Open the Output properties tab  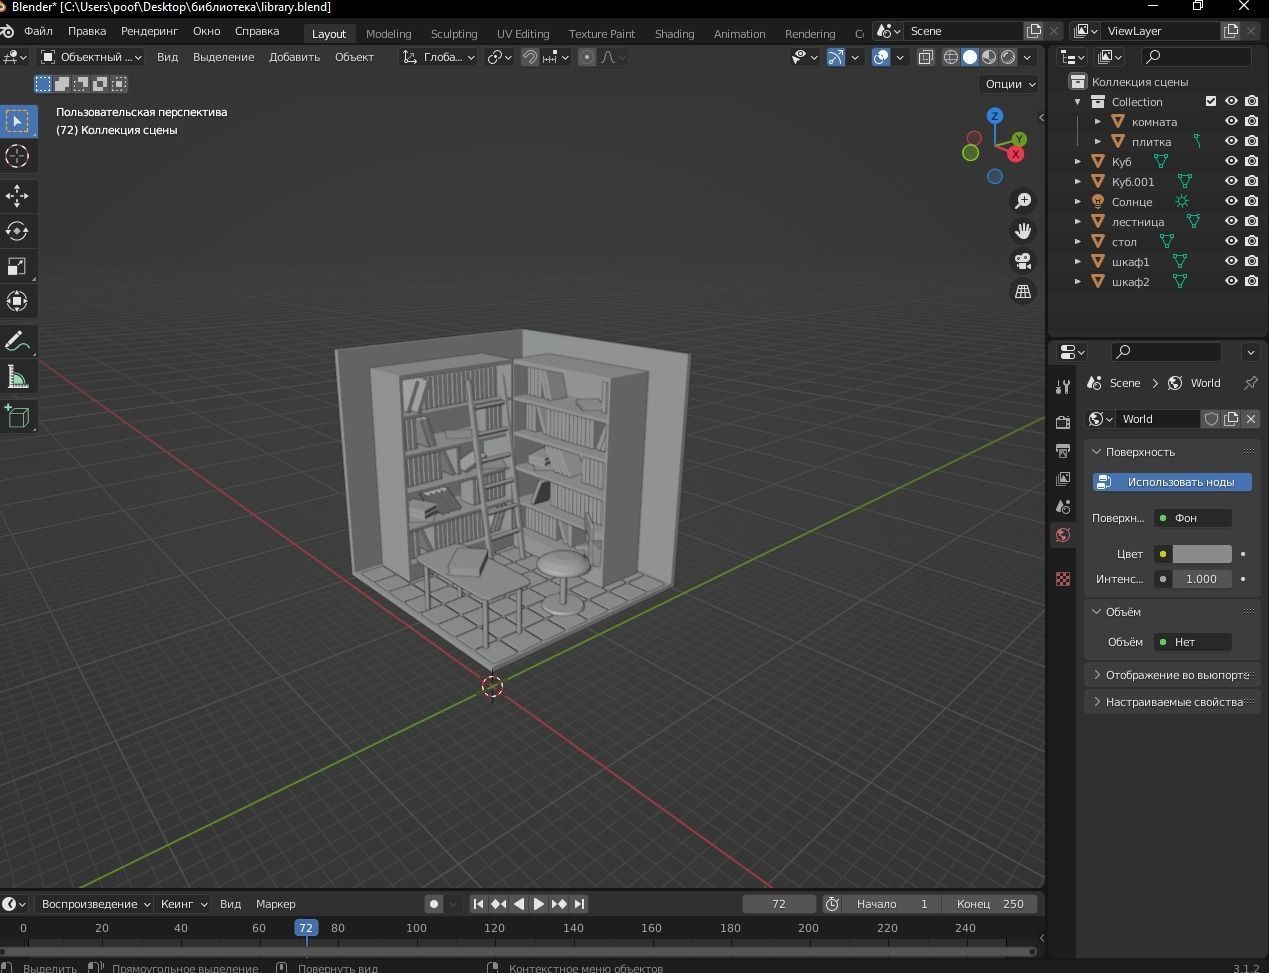(1063, 451)
